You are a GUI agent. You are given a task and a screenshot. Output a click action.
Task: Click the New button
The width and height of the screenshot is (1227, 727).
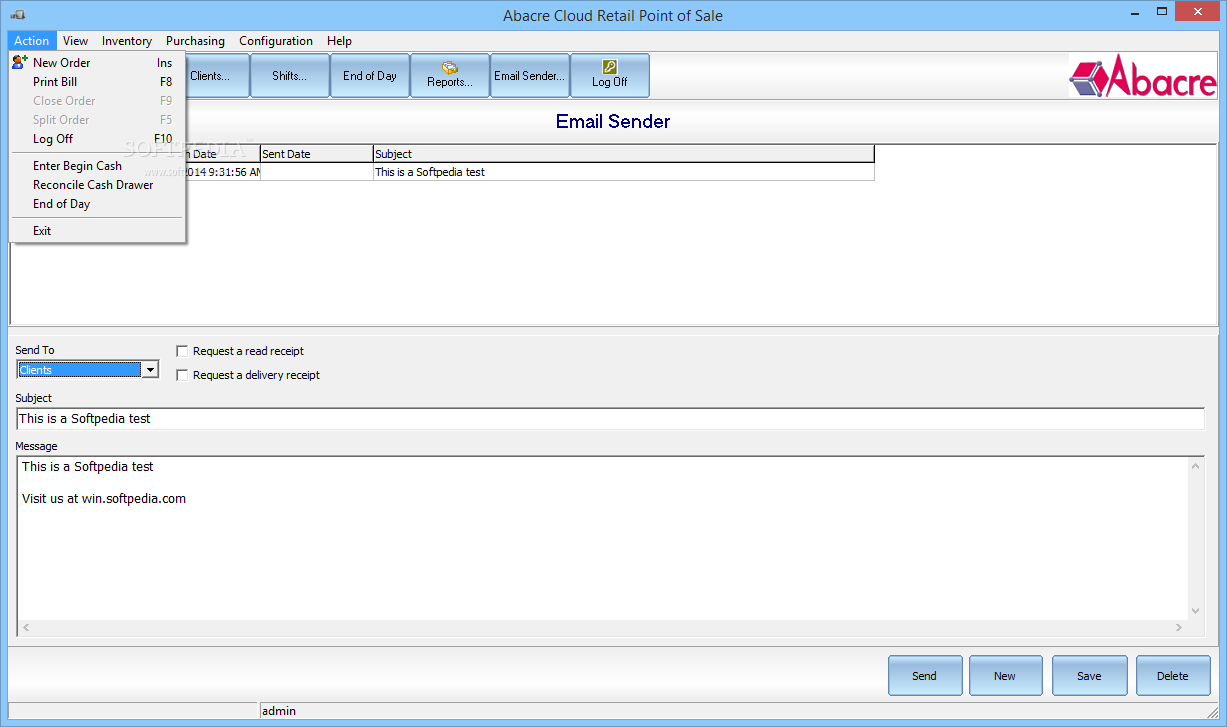[1005, 676]
